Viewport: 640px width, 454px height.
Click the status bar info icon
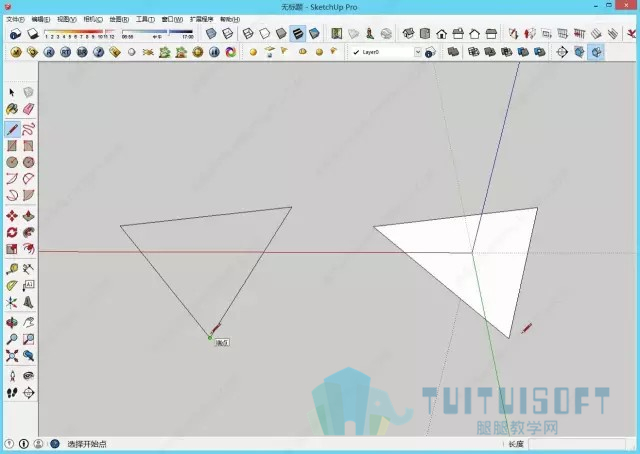24,444
